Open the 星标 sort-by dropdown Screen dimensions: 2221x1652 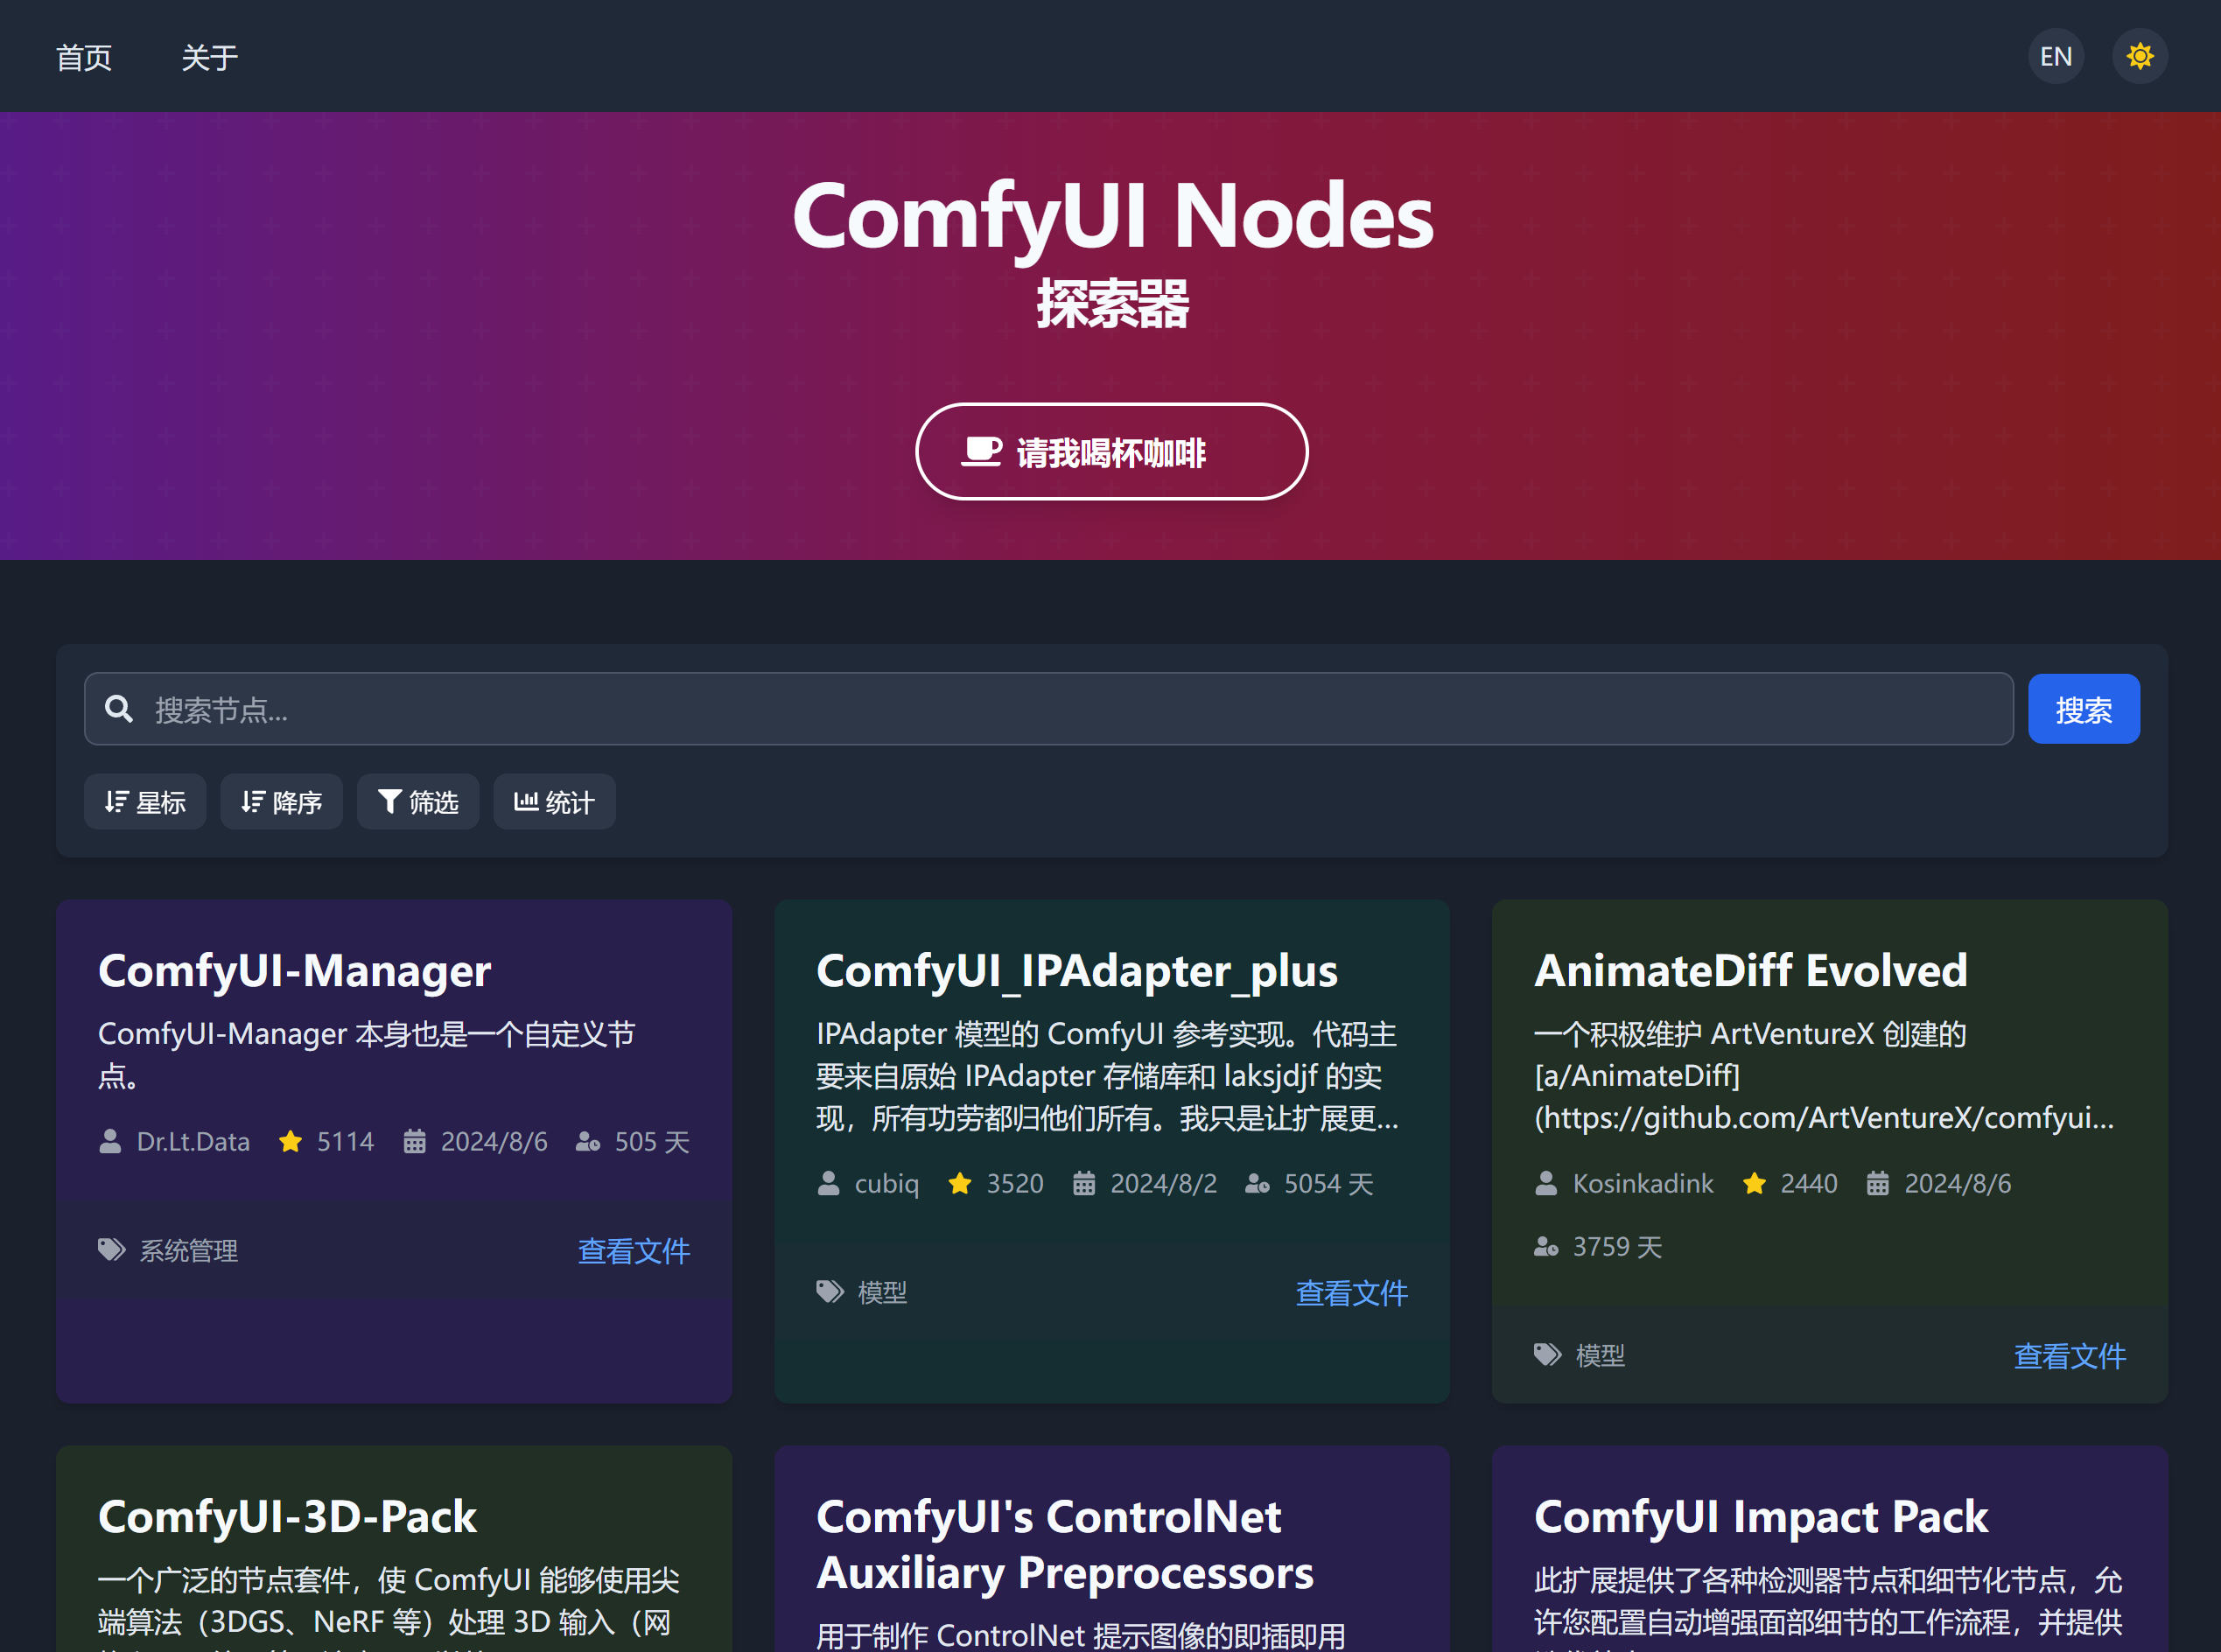145,802
